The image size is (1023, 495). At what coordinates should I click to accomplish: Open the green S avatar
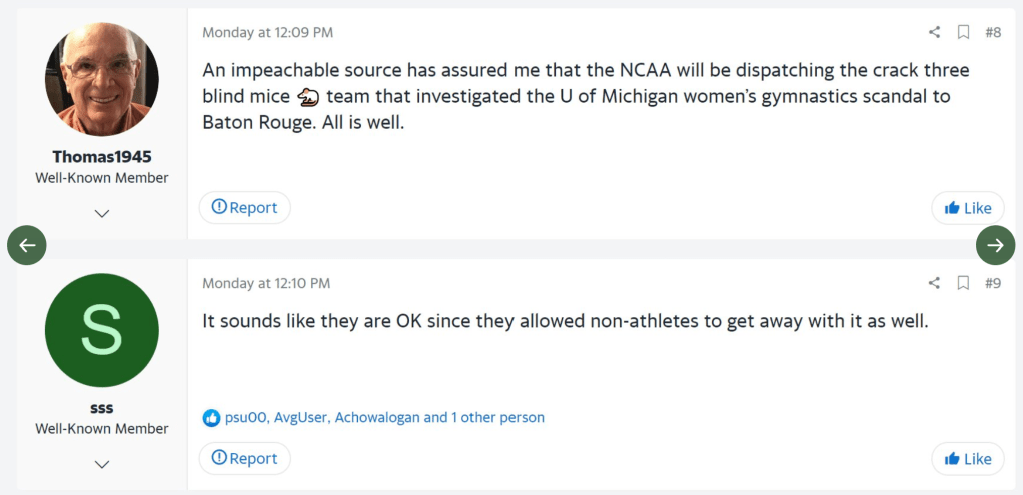pyautogui.click(x=102, y=330)
